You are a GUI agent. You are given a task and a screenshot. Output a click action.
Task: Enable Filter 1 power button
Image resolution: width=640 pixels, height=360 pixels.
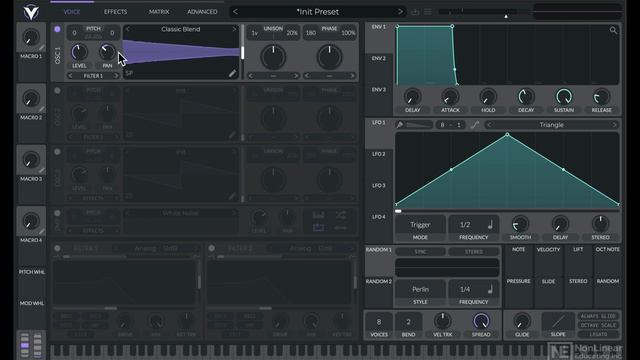click(x=57, y=248)
